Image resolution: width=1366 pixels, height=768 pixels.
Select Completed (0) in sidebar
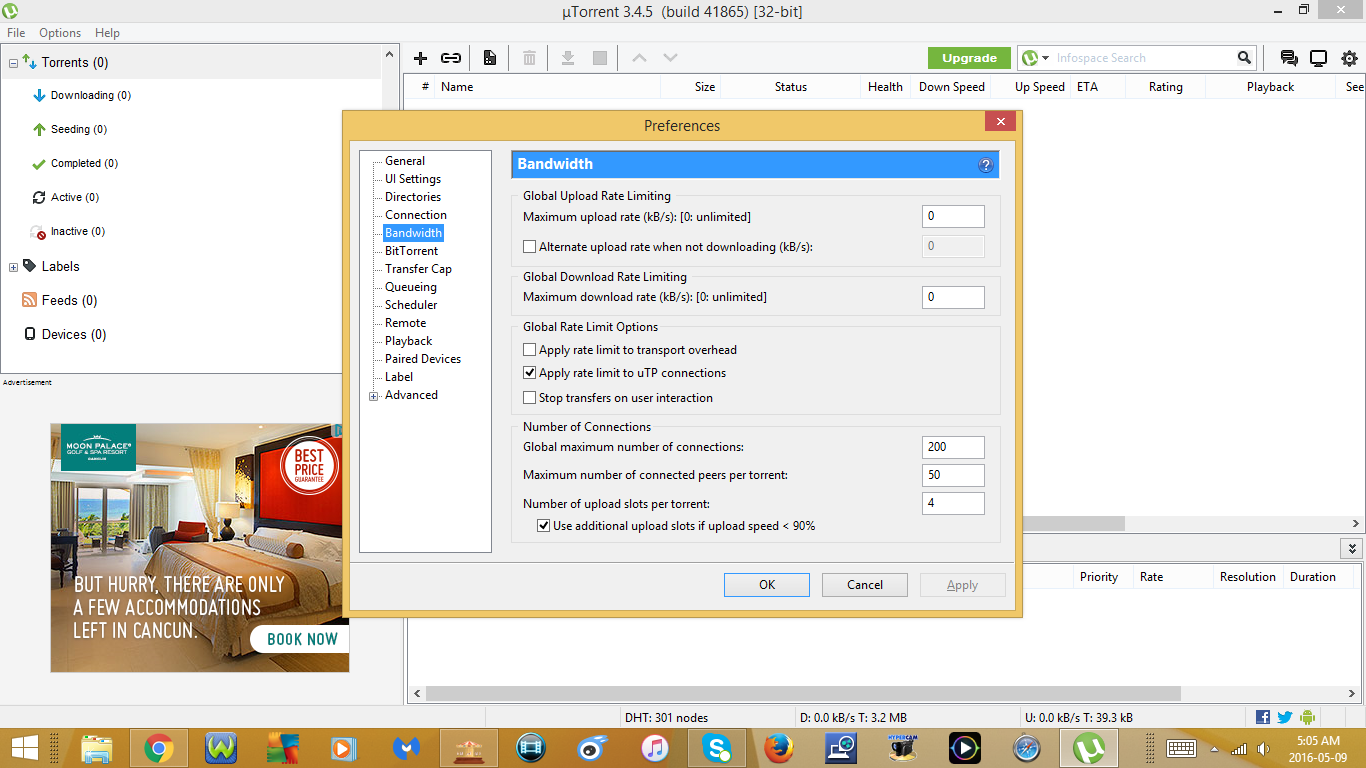[84, 164]
